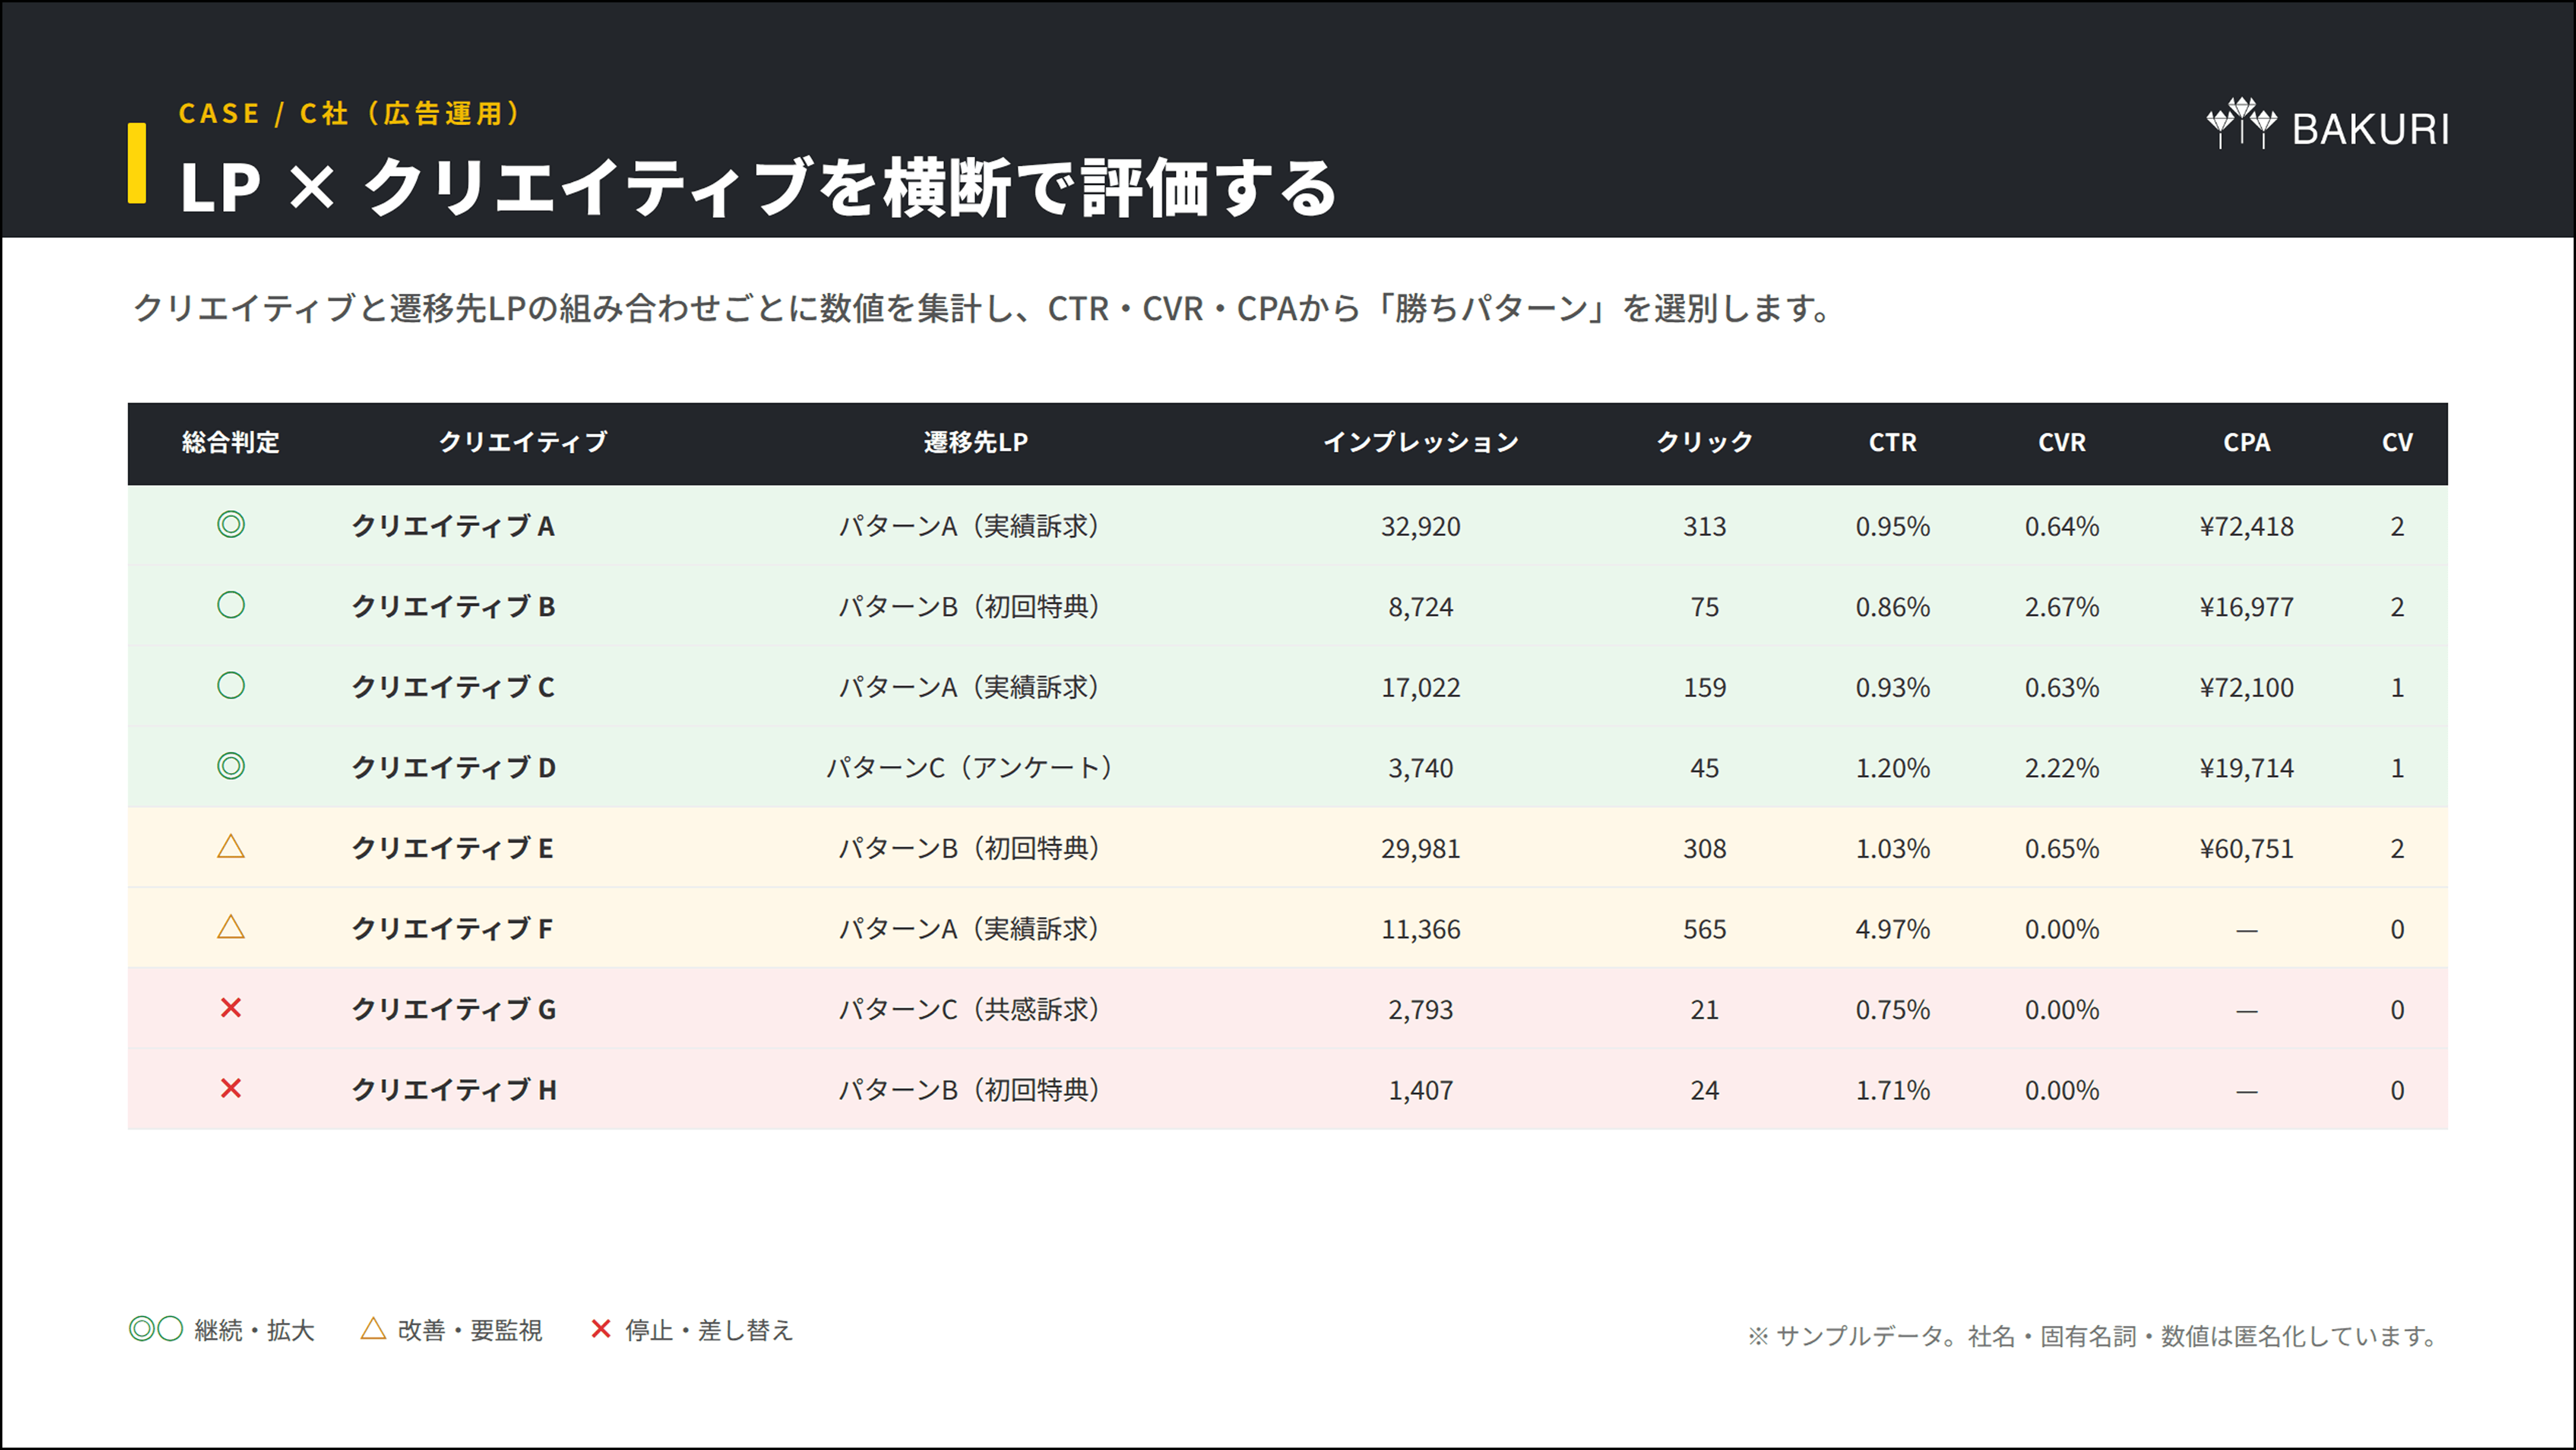Click triangle warning icon for クリエイティブ E
The width and height of the screenshot is (2576, 1450).
pos(231,847)
